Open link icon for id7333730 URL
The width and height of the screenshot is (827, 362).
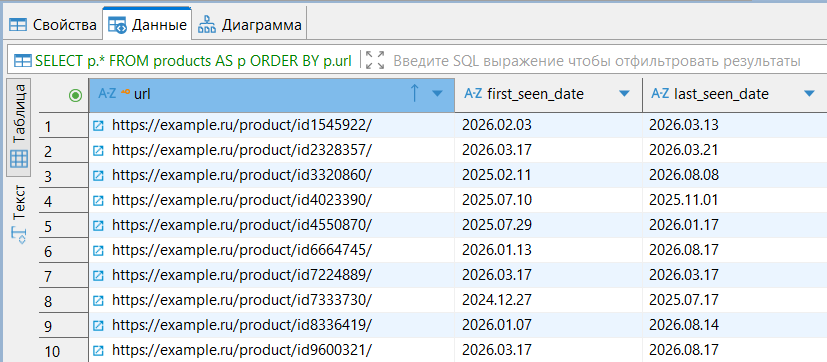point(98,300)
